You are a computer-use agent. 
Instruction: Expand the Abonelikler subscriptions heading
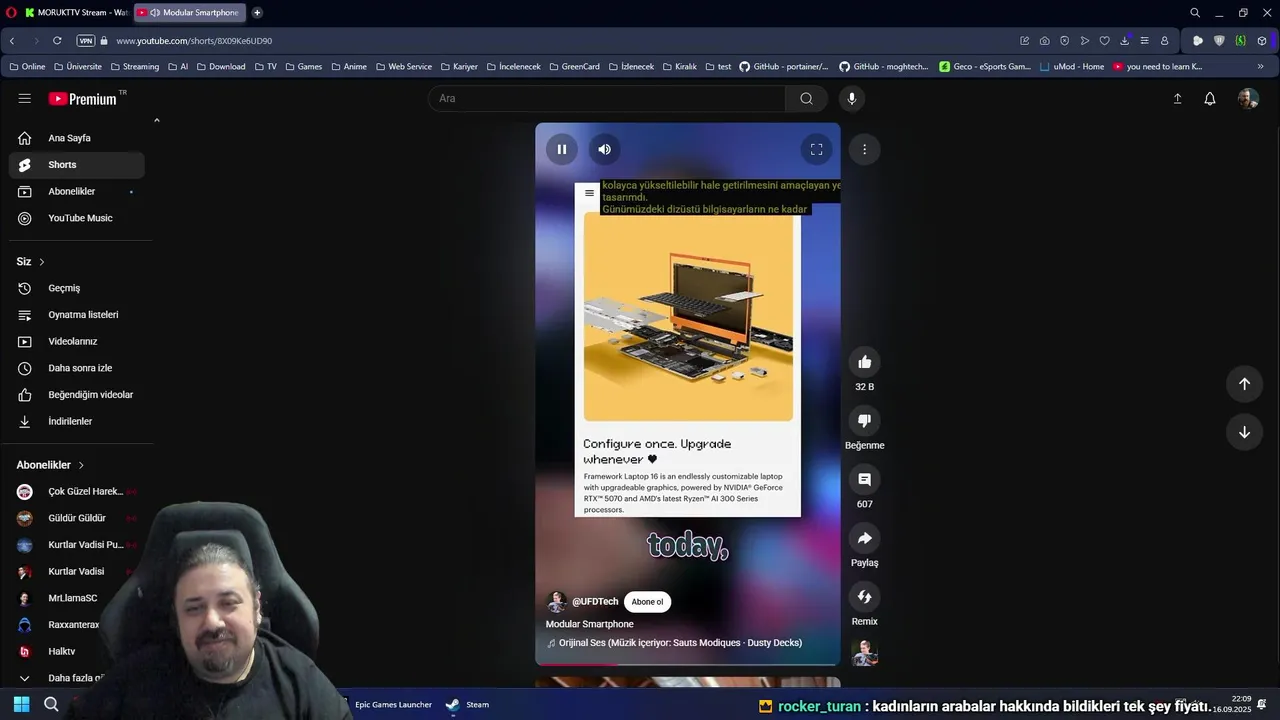[x=50, y=465]
